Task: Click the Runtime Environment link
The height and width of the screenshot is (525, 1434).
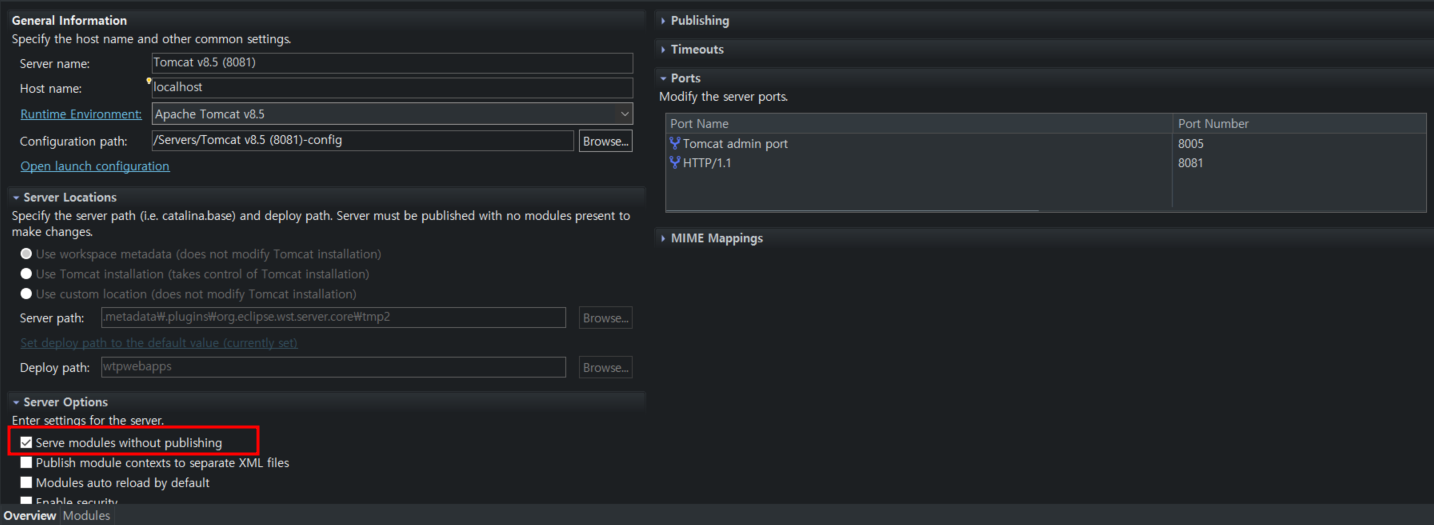Action: [81, 114]
